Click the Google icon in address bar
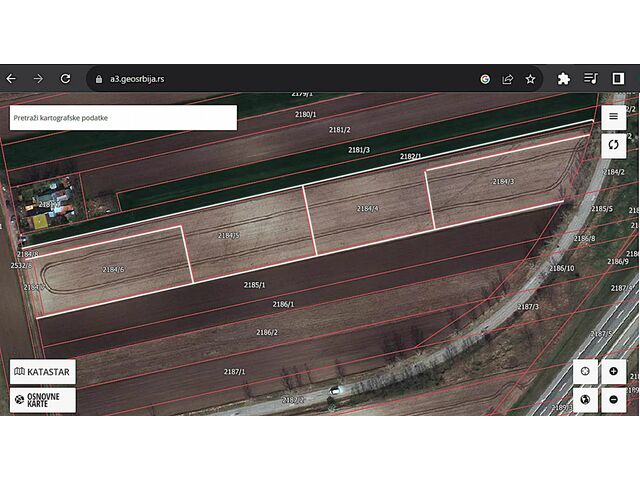The width and height of the screenshot is (640, 480). pyautogui.click(x=485, y=78)
